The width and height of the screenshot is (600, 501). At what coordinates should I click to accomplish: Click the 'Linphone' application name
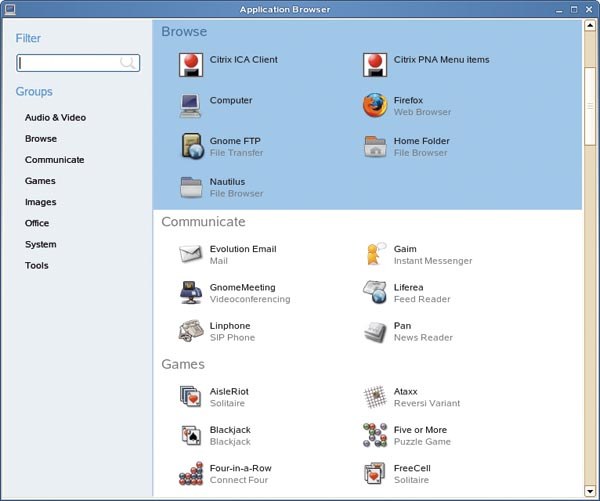(230, 326)
